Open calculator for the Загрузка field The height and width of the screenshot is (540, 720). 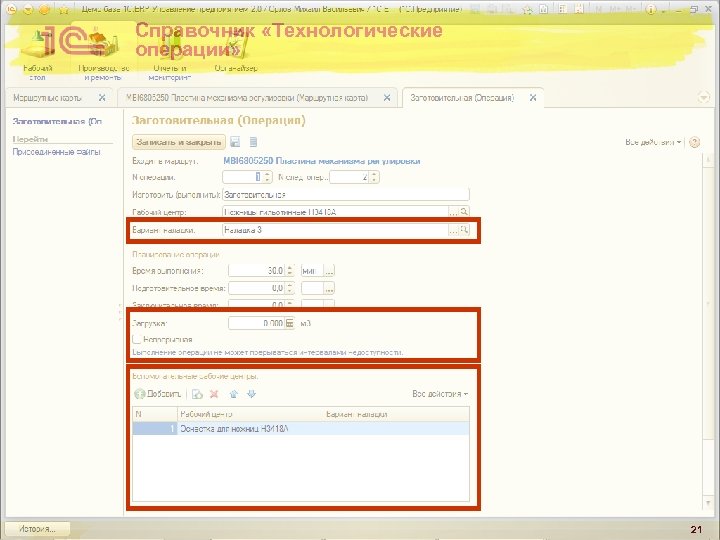290,323
